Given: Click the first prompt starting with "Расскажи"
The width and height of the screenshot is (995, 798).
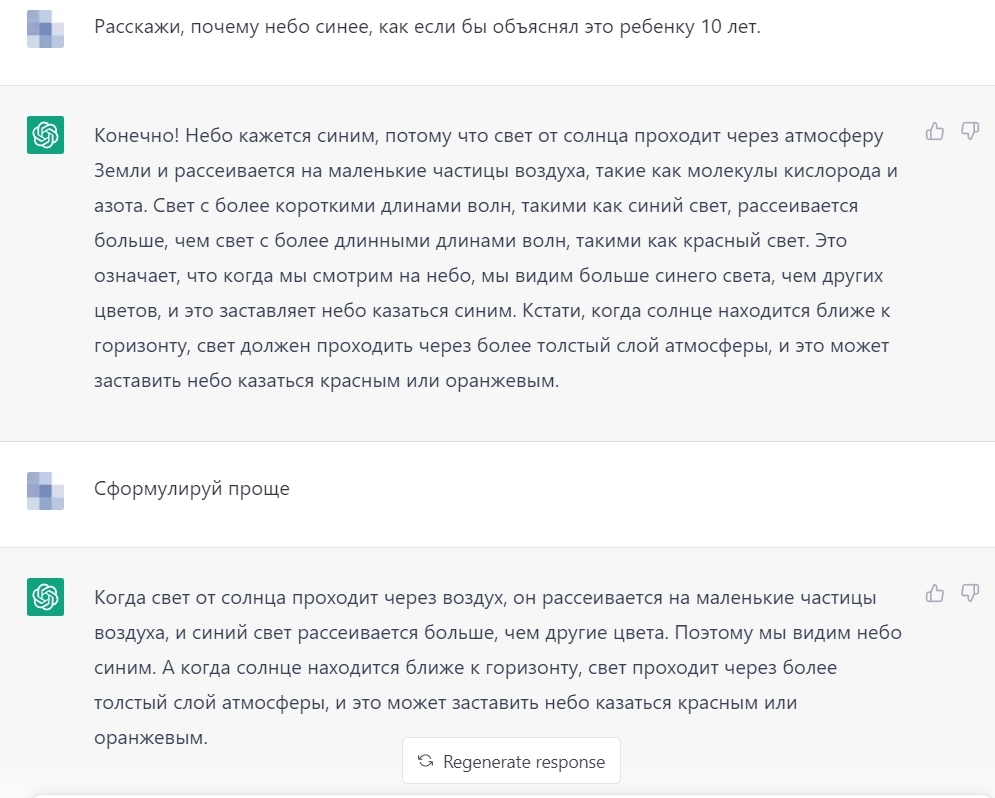Looking at the screenshot, I should 427,27.
